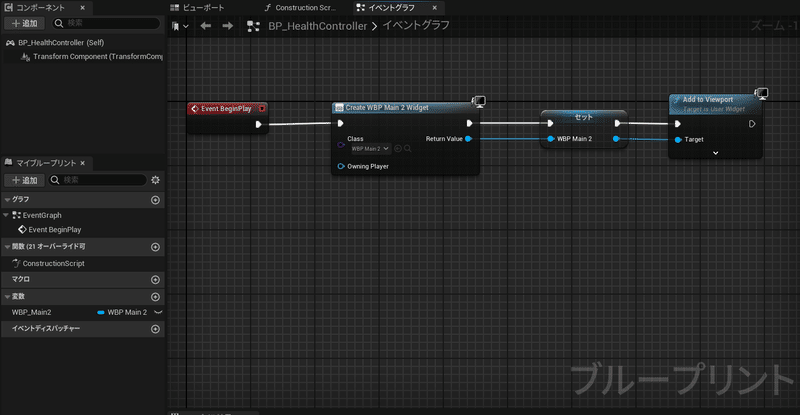The image size is (800, 415).
Task: Select the Event BeginPlay node title
Action: 226,109
